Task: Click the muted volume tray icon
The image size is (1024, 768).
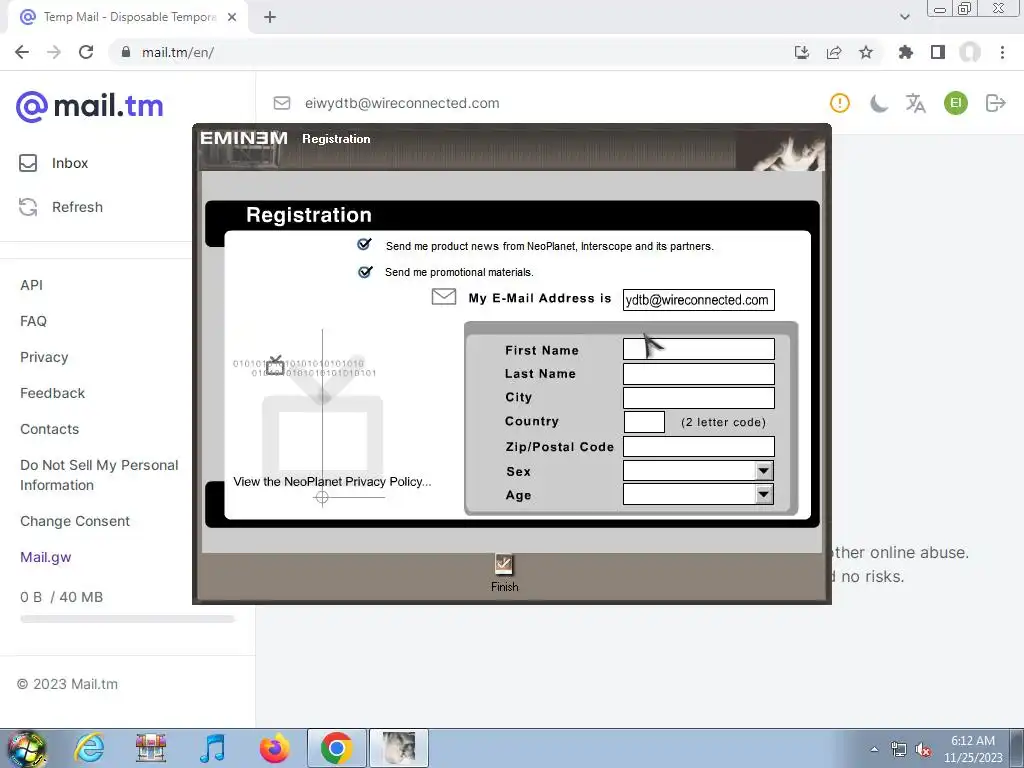Action: 923,750
